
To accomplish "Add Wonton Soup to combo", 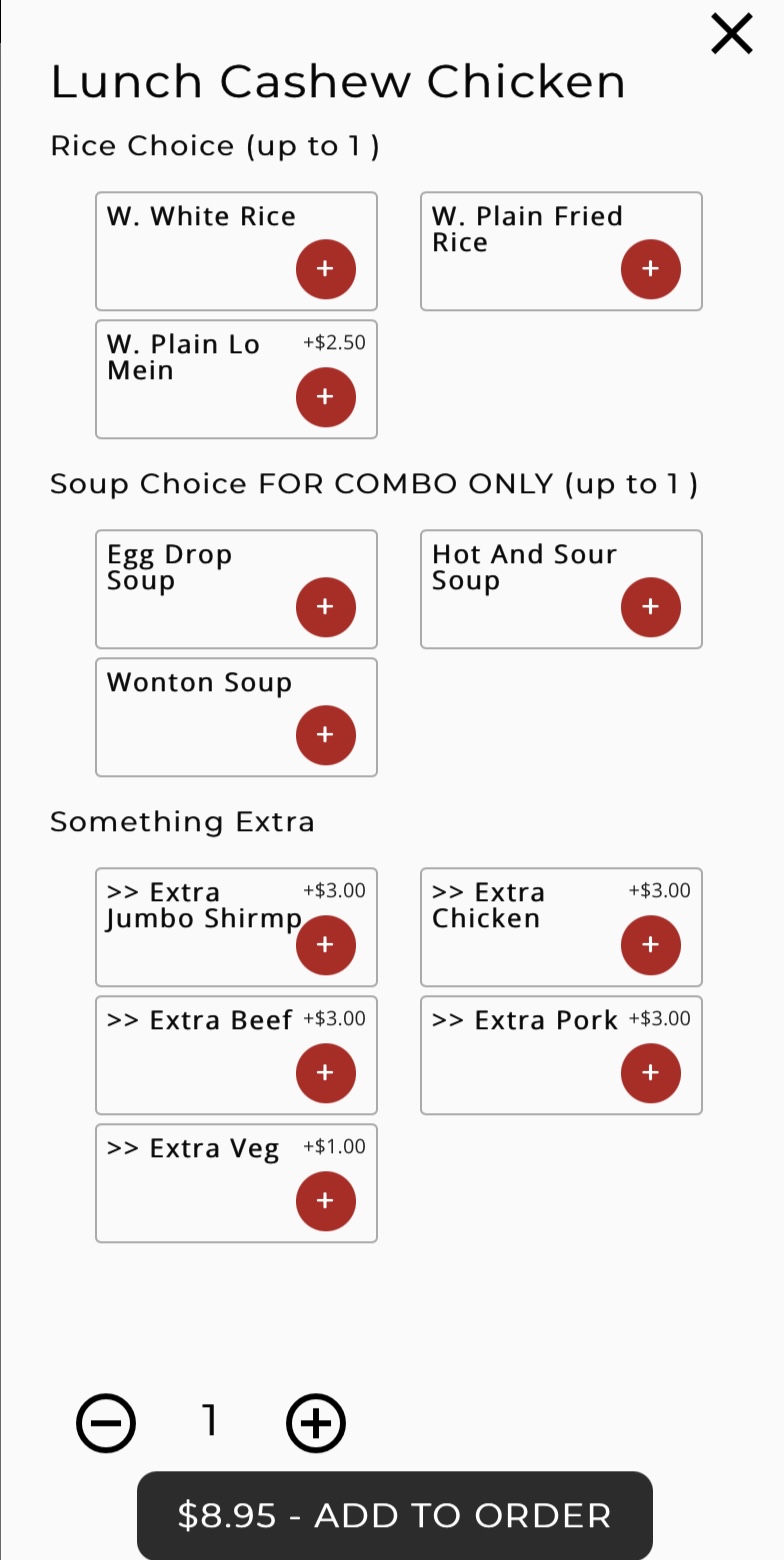I will tap(325, 735).
